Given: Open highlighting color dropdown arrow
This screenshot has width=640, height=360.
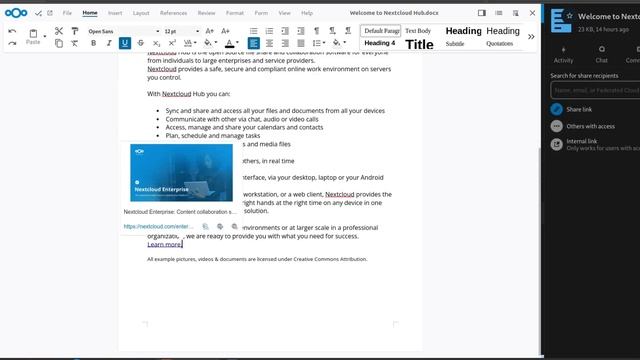Looking at the screenshot, I should (x=216, y=43).
